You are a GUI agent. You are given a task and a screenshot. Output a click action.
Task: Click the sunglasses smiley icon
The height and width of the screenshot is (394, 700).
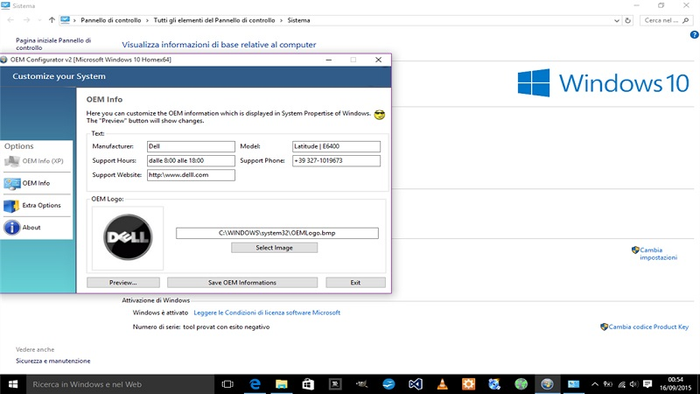point(379,115)
